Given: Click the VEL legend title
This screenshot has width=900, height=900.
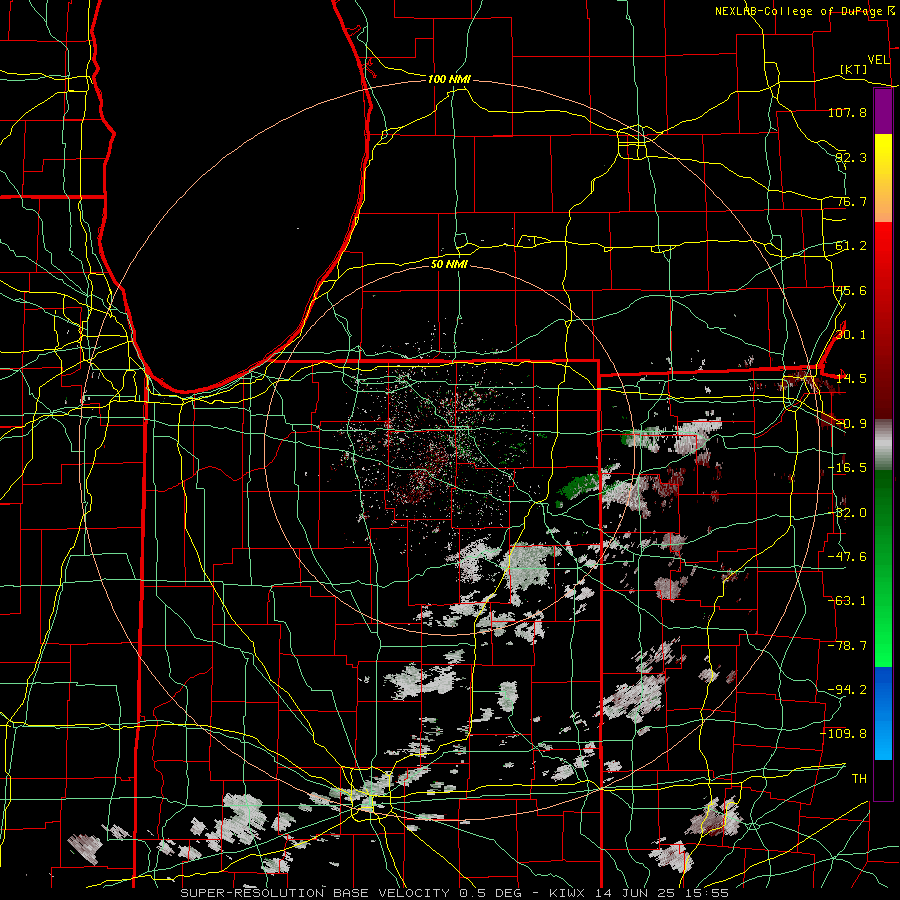Looking at the screenshot, I should pyautogui.click(x=878, y=59).
